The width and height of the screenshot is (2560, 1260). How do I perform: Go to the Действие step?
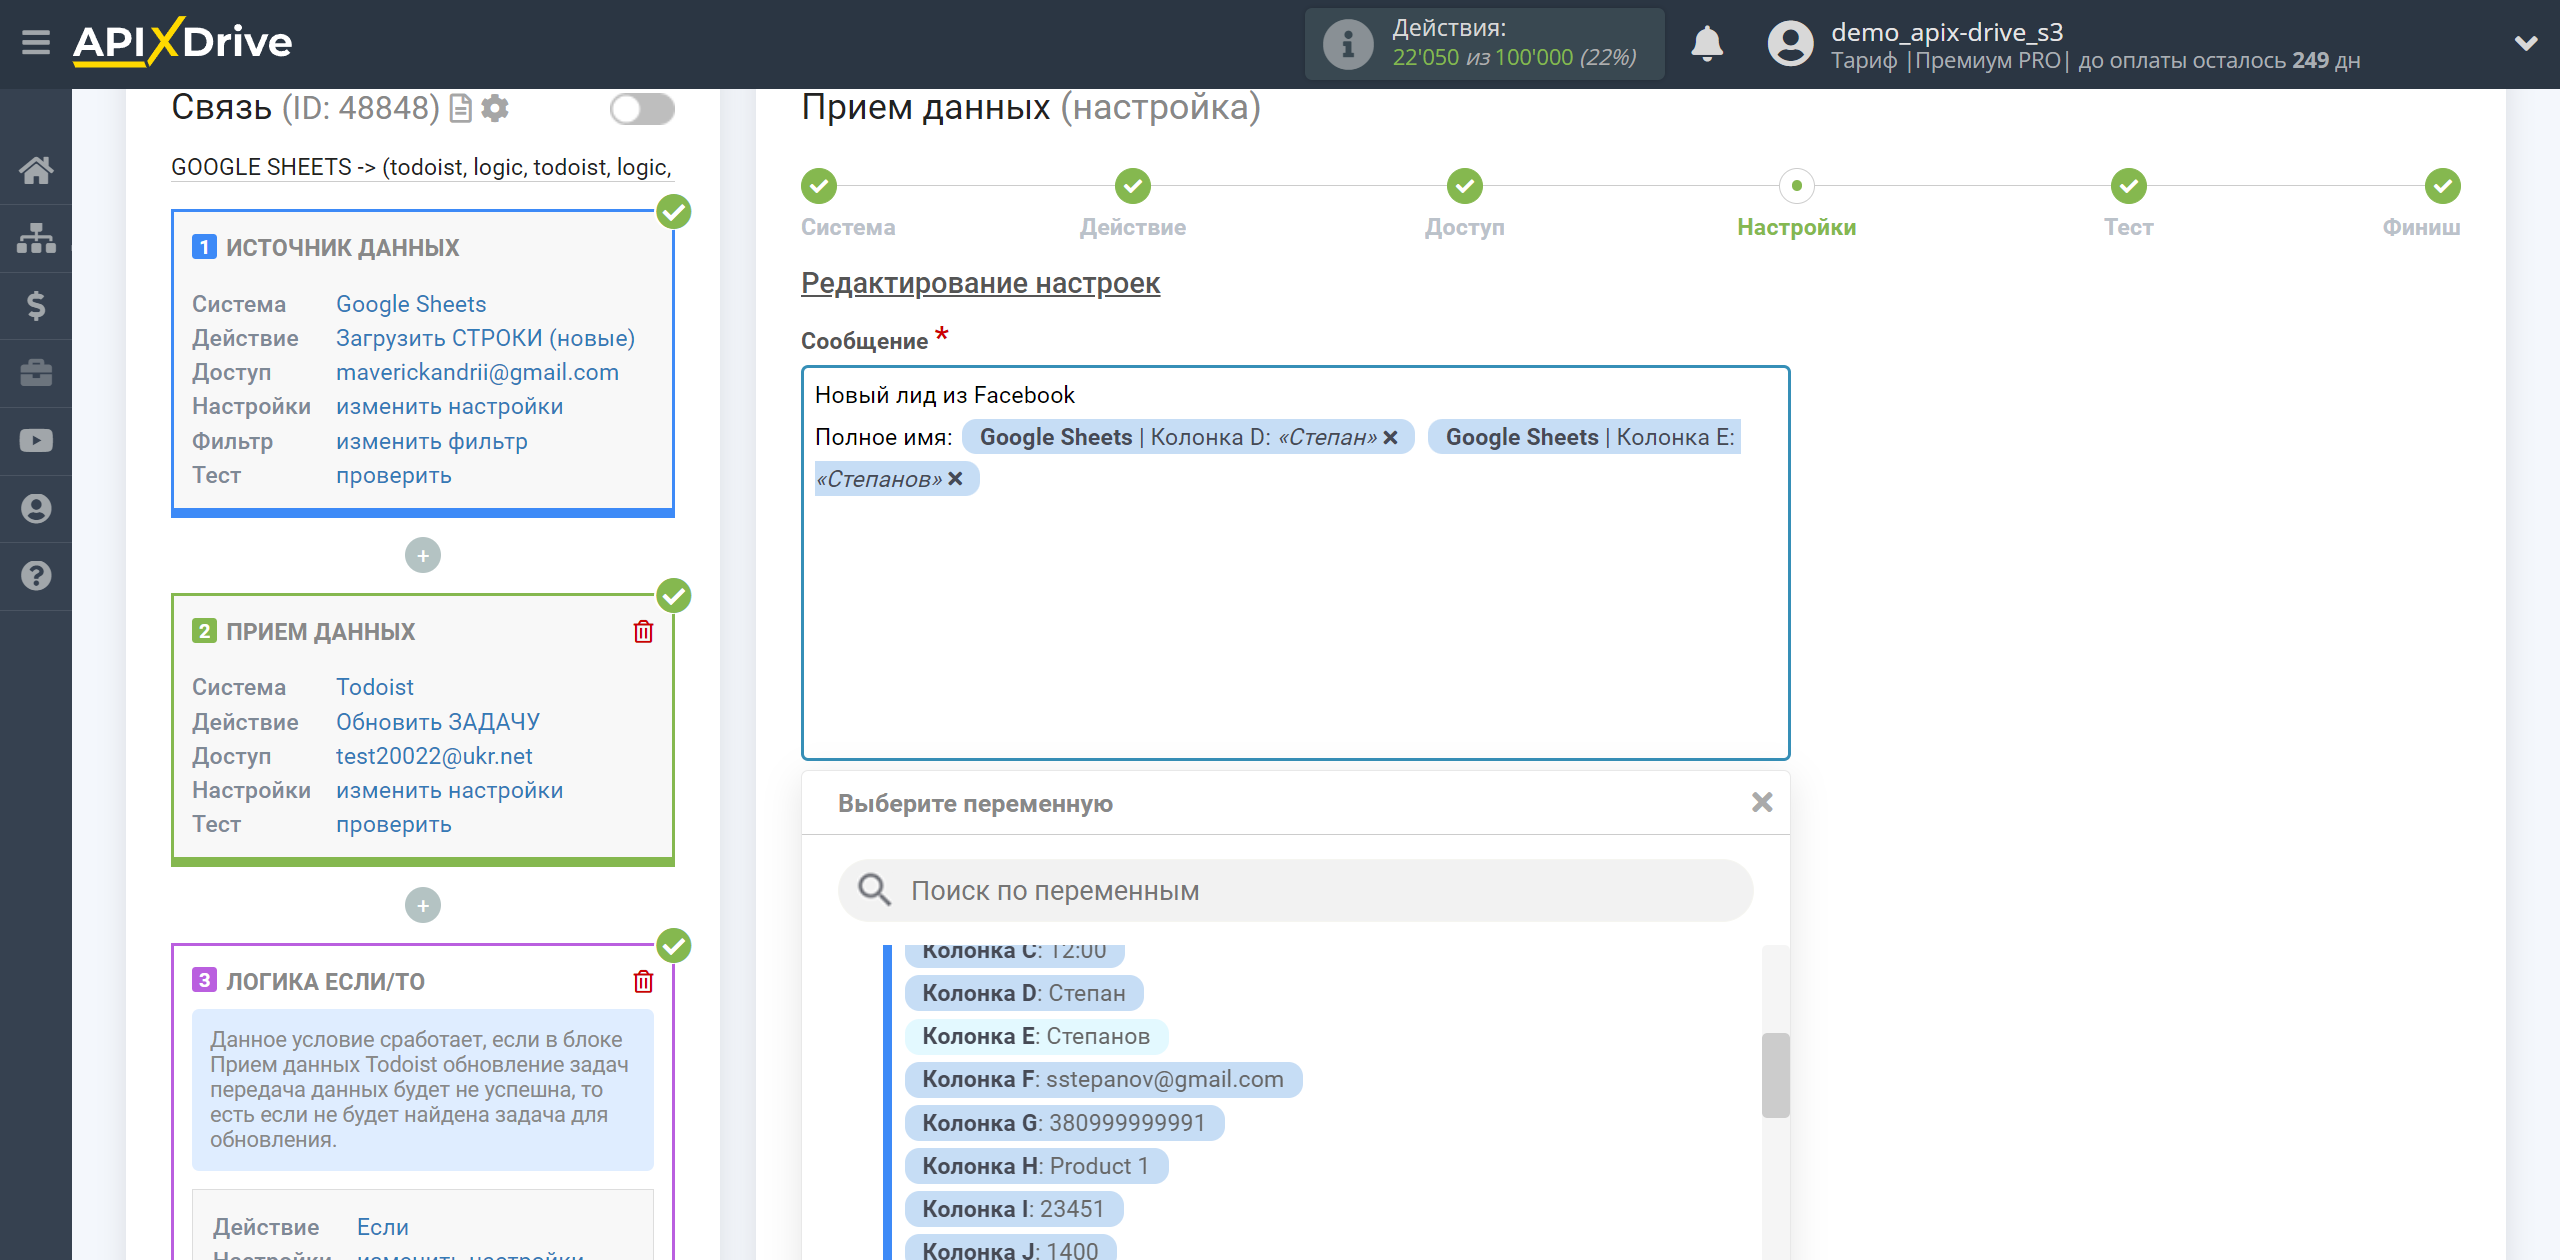[x=1133, y=186]
